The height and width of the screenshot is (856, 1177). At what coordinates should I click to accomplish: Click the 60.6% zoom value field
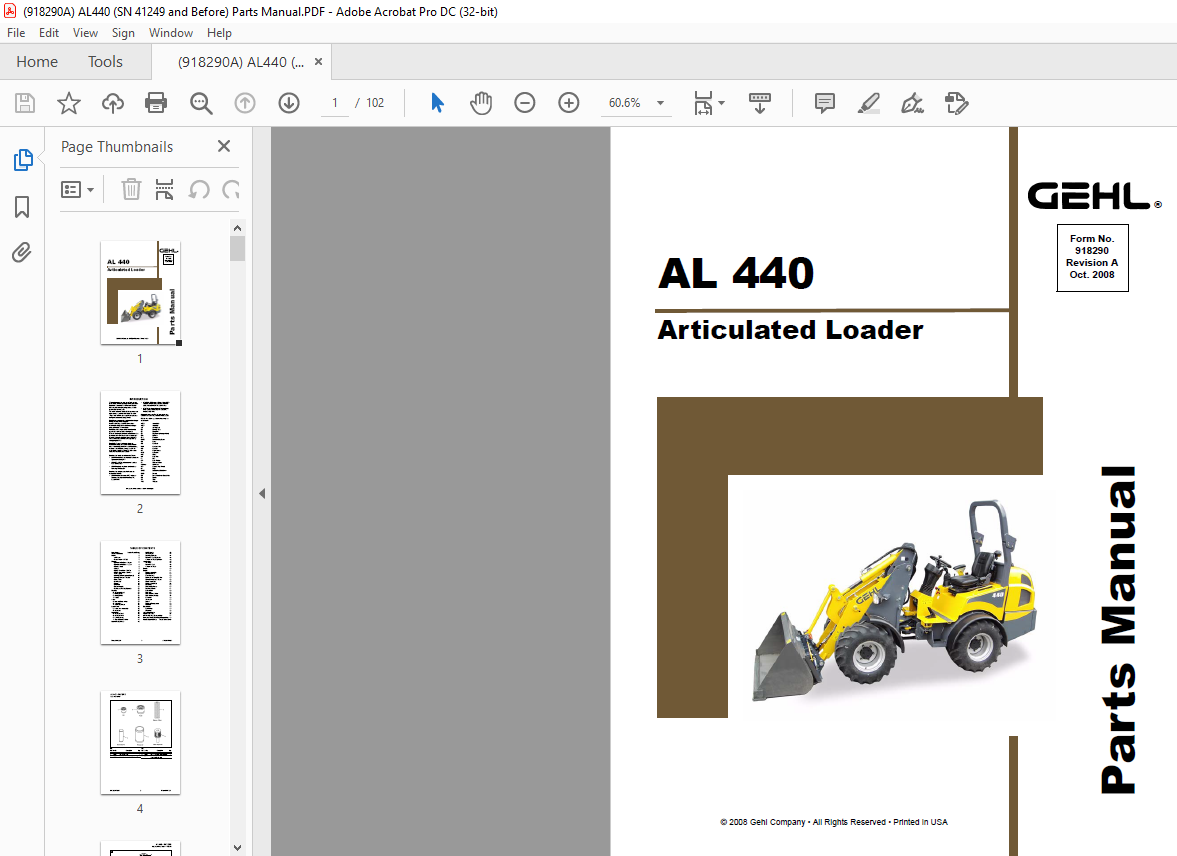[x=625, y=103]
